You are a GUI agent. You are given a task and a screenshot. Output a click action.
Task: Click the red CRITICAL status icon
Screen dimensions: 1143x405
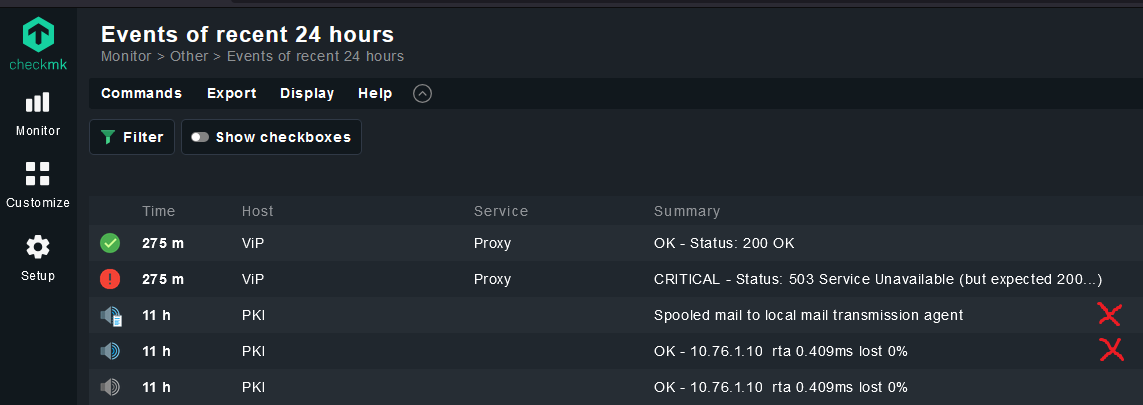point(110,279)
